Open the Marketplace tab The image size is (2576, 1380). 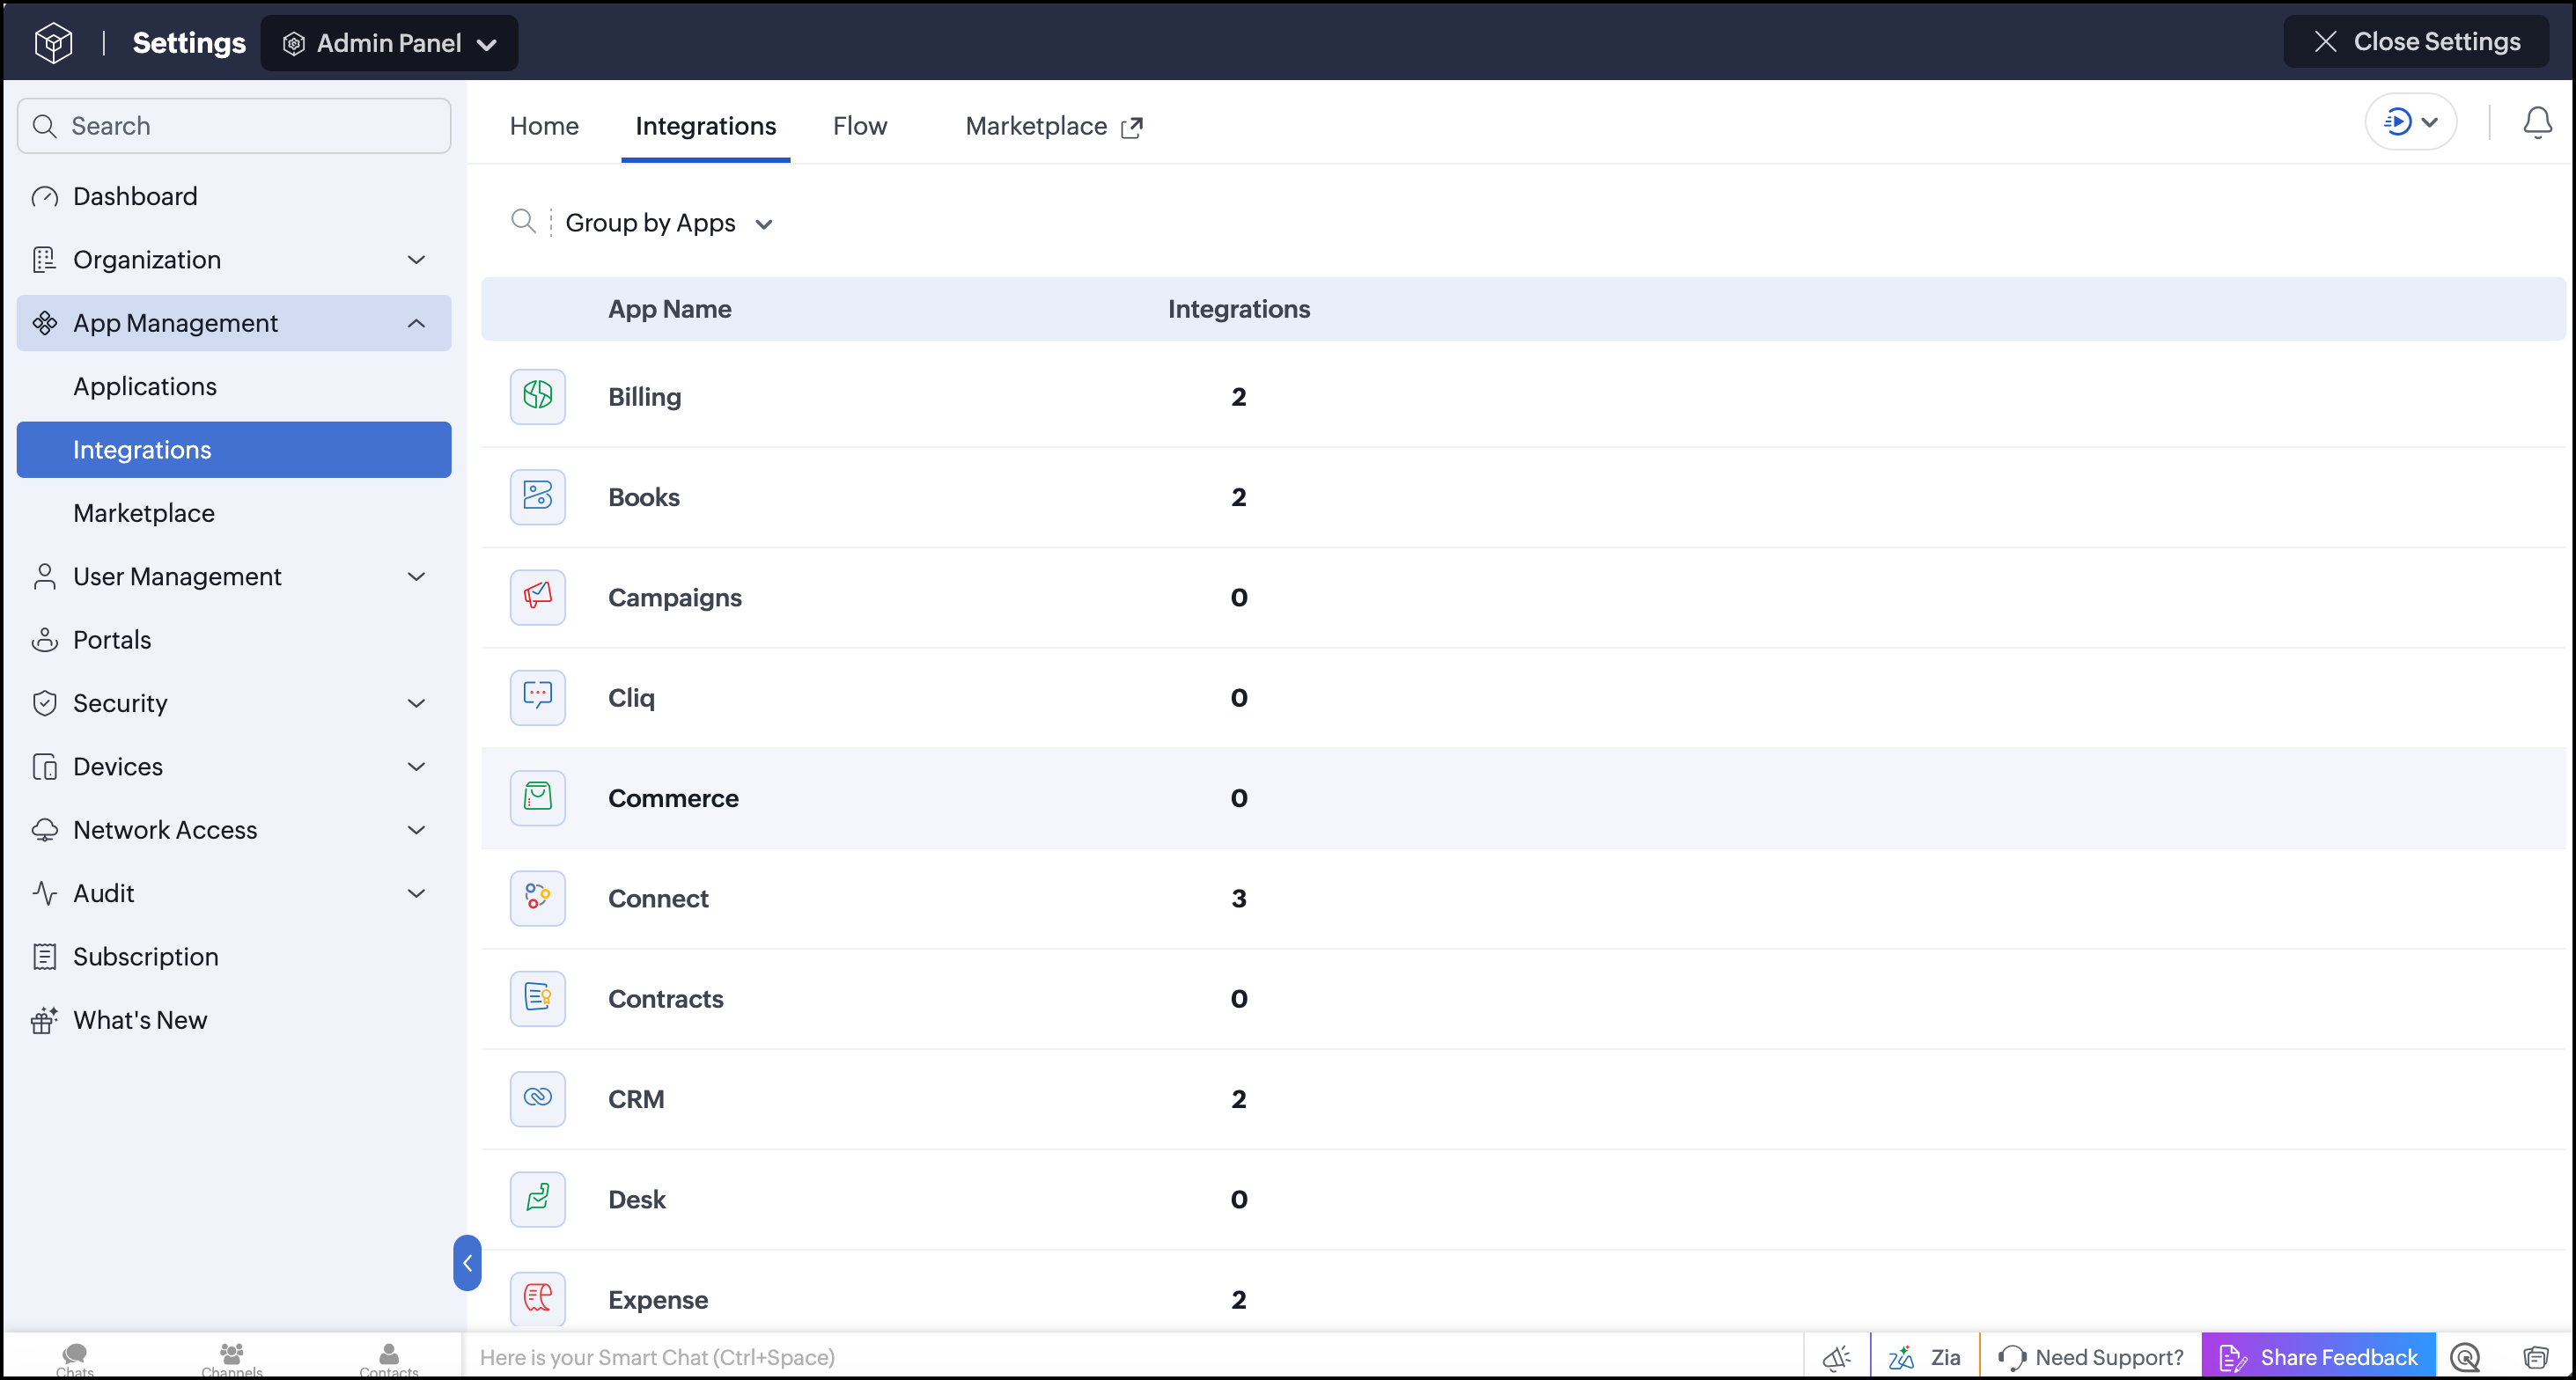point(1053,126)
